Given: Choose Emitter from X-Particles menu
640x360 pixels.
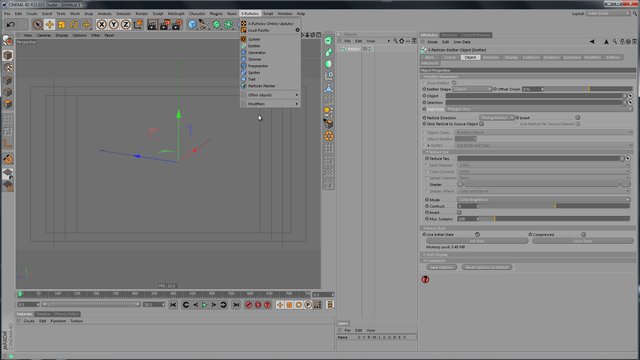Looking at the screenshot, I should (271, 46).
